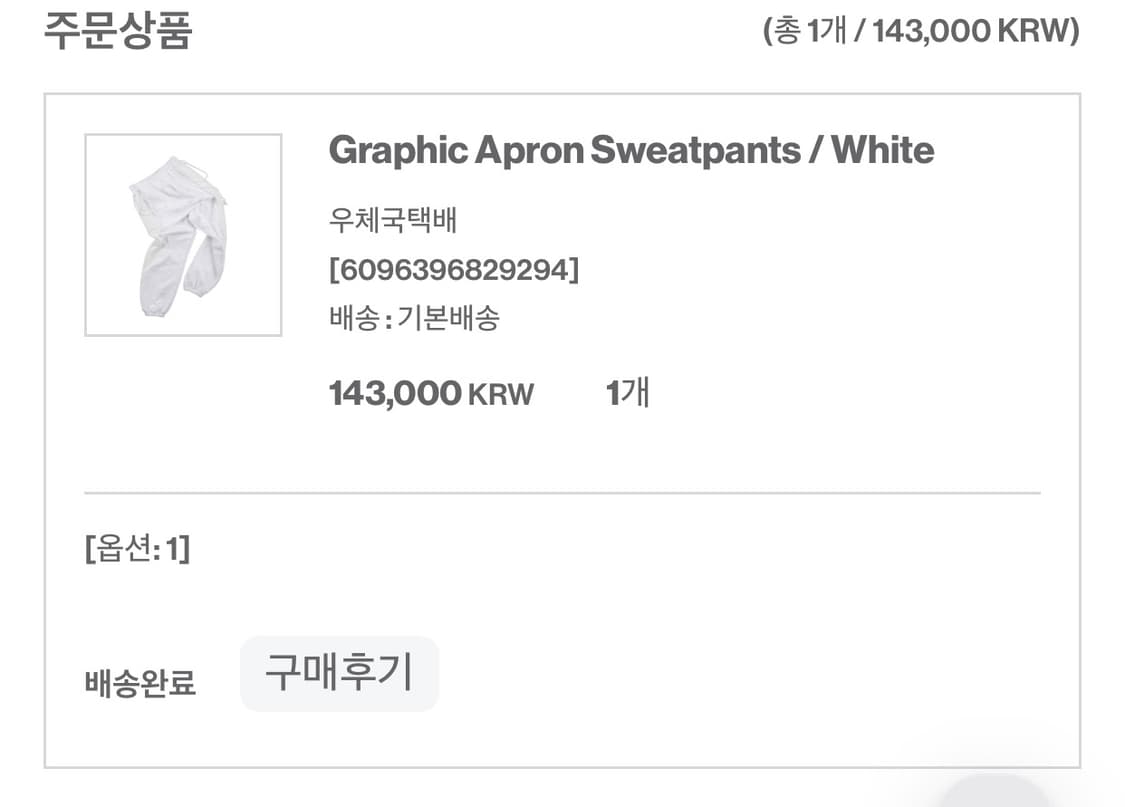The height and width of the screenshot is (807, 1125).
Task: Click the 구매후기 review button
Action: click(x=339, y=673)
